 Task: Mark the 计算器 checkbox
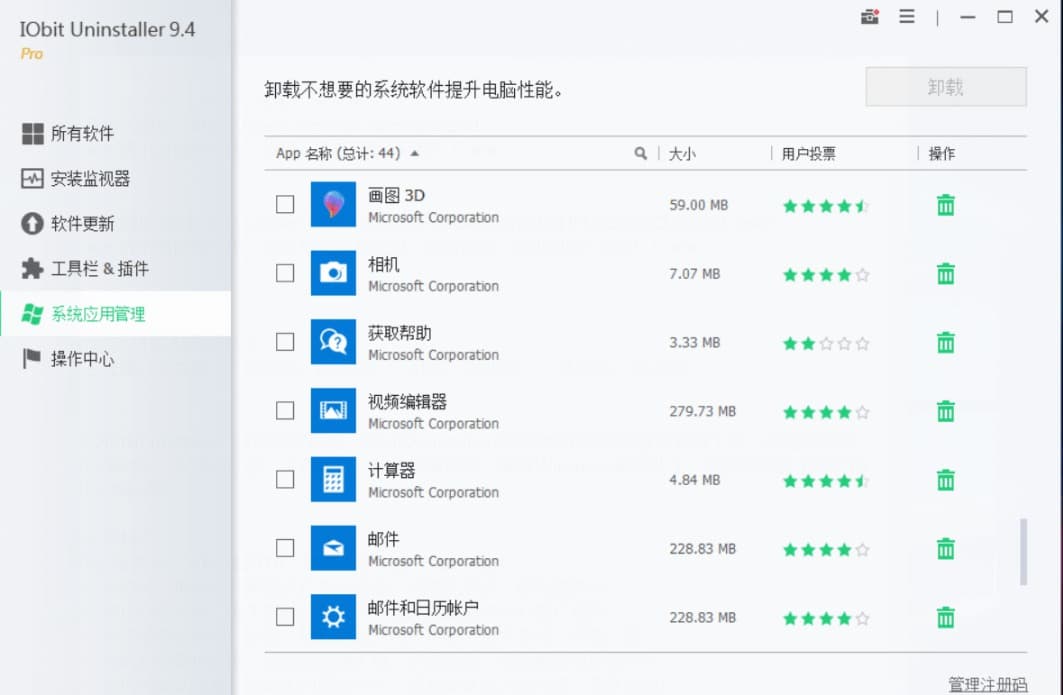[285, 479]
